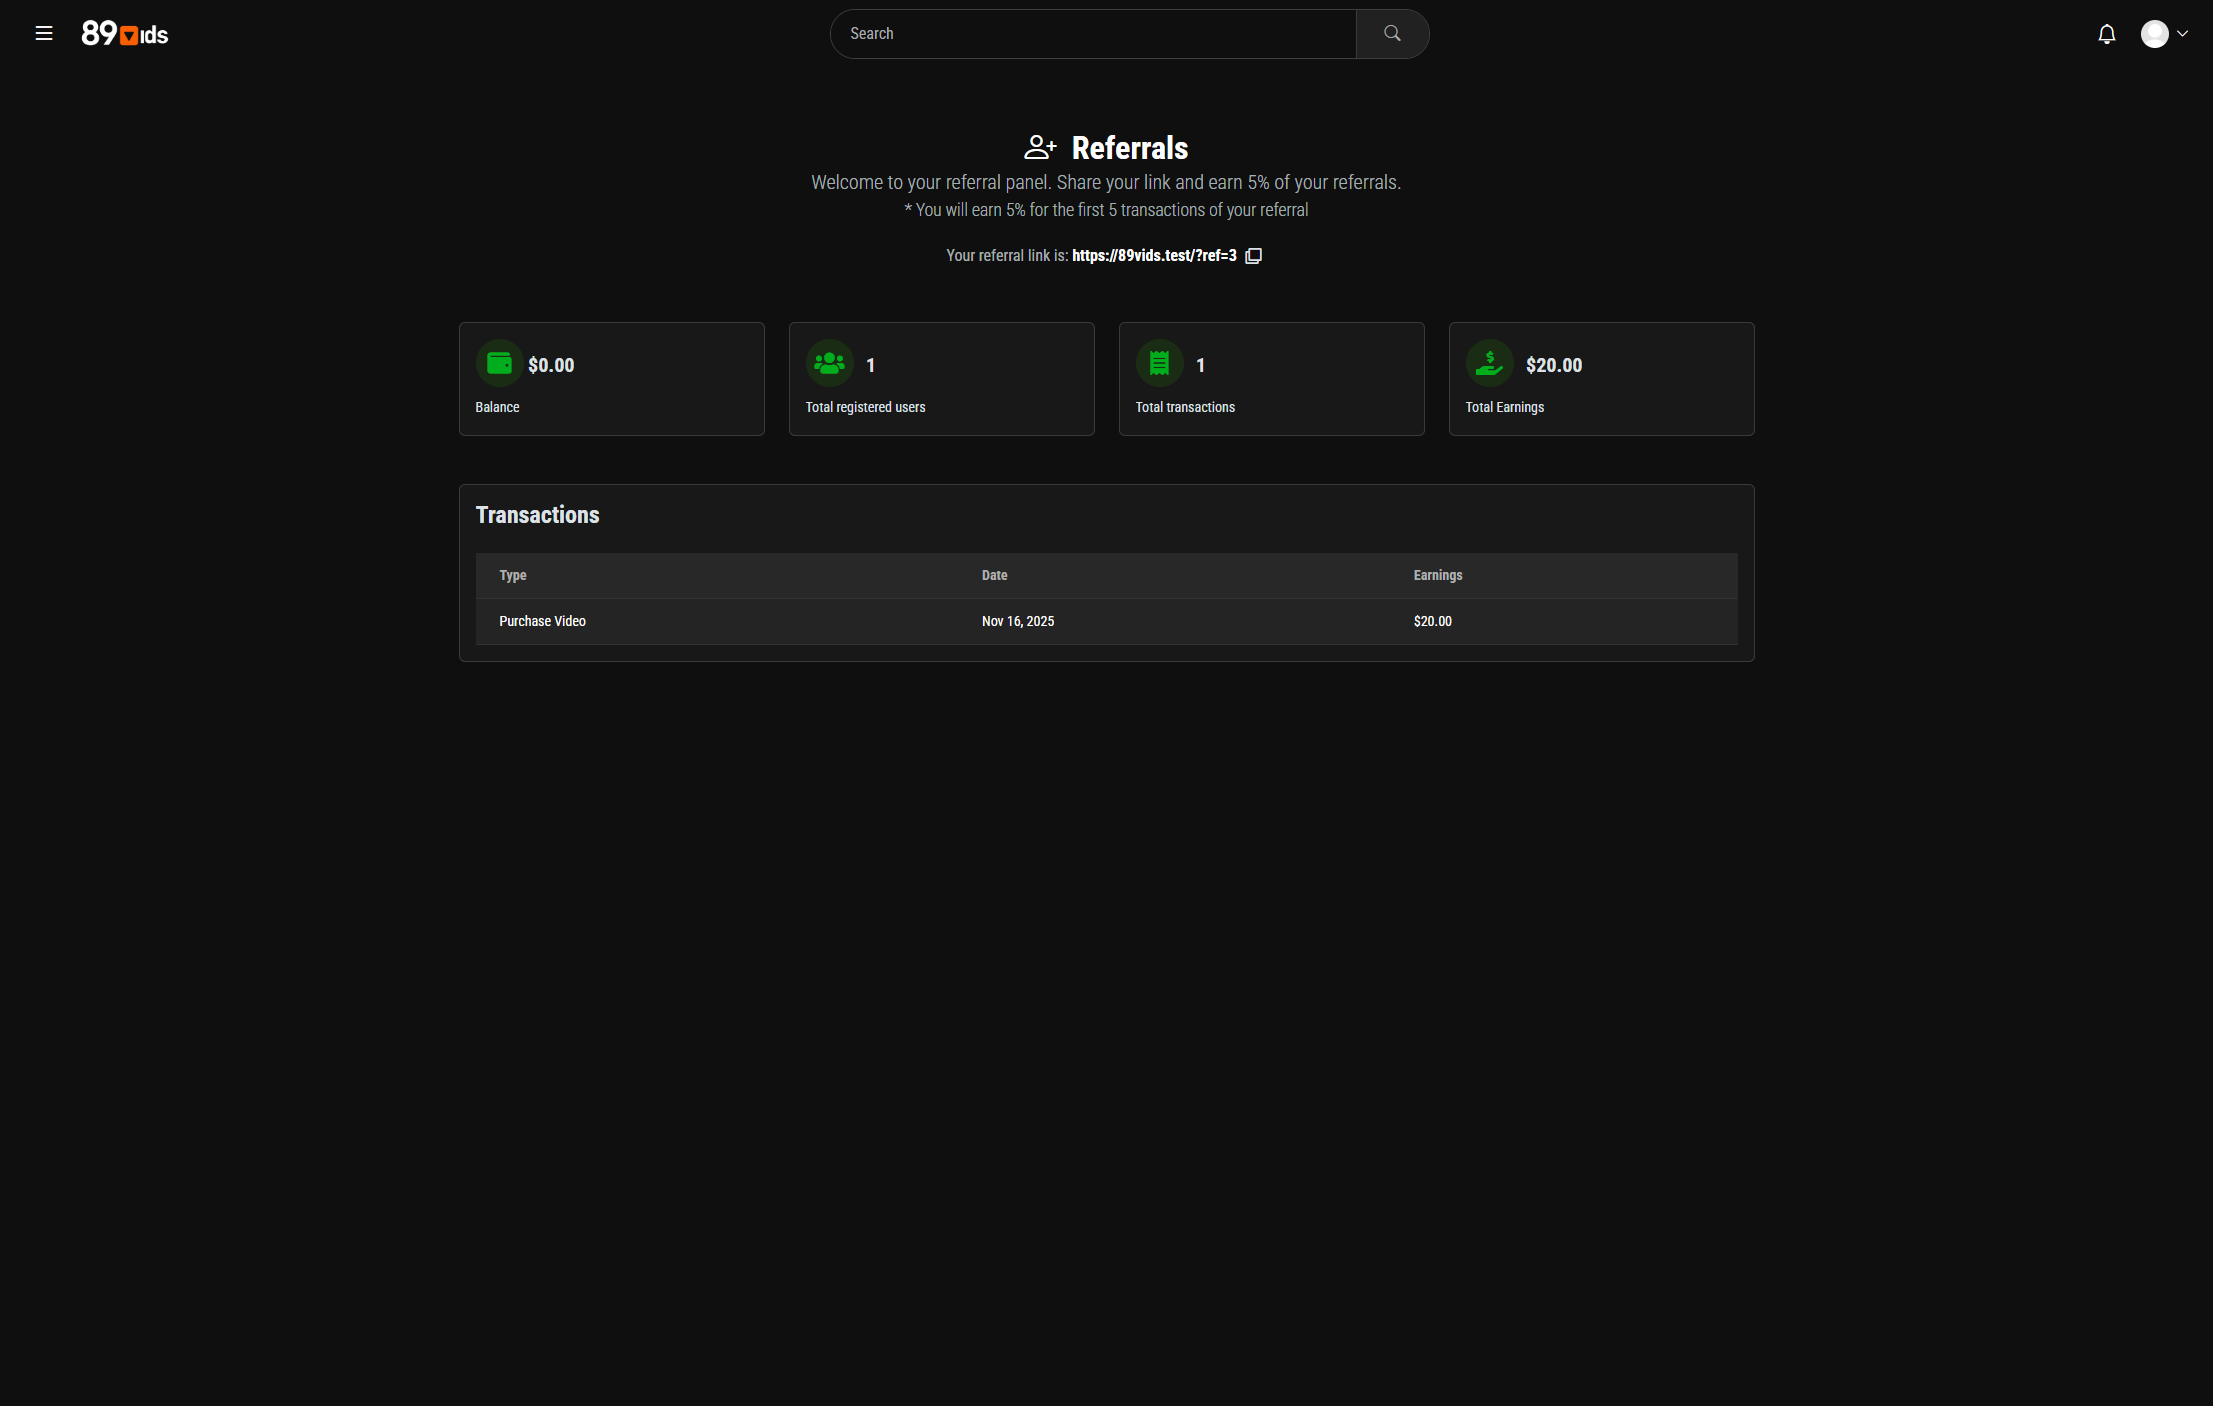Click the Date column header

coord(994,575)
